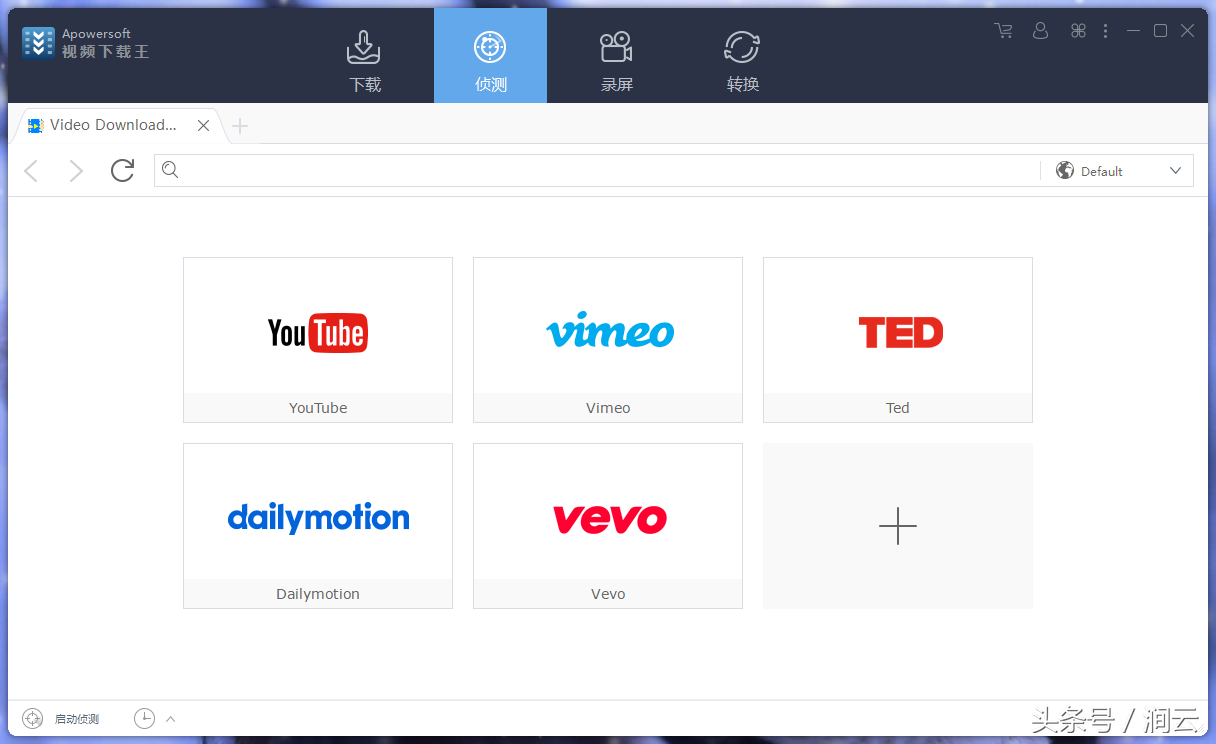The width and height of the screenshot is (1216, 744).
Task: Click the Vevo label text
Action: 608,594
